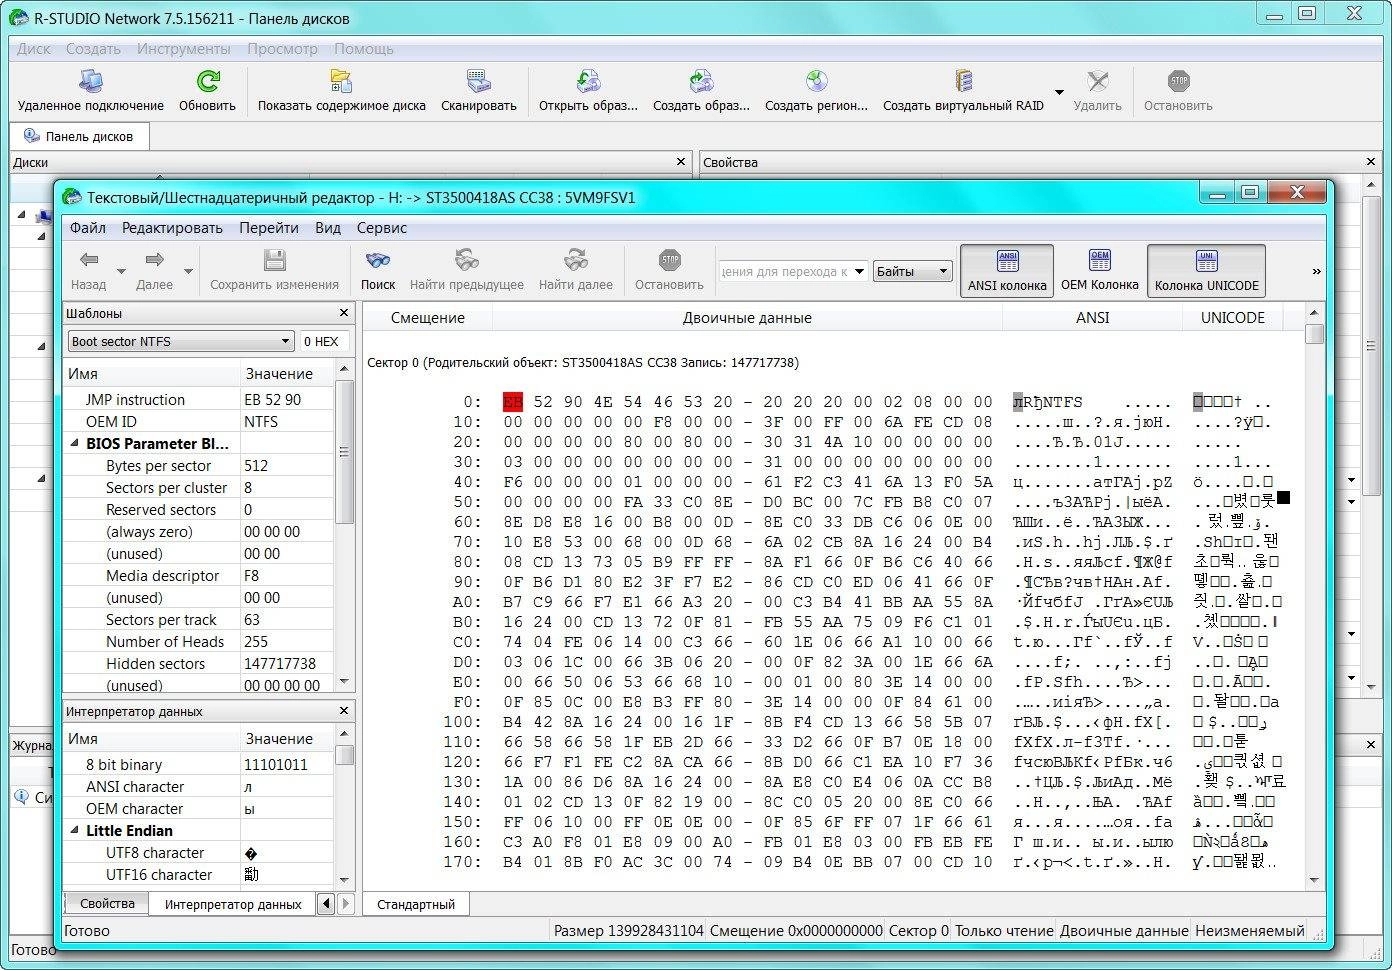The height and width of the screenshot is (970, 1392).
Task: Open dropdown arrow next to Далее
Action: (x=187, y=271)
